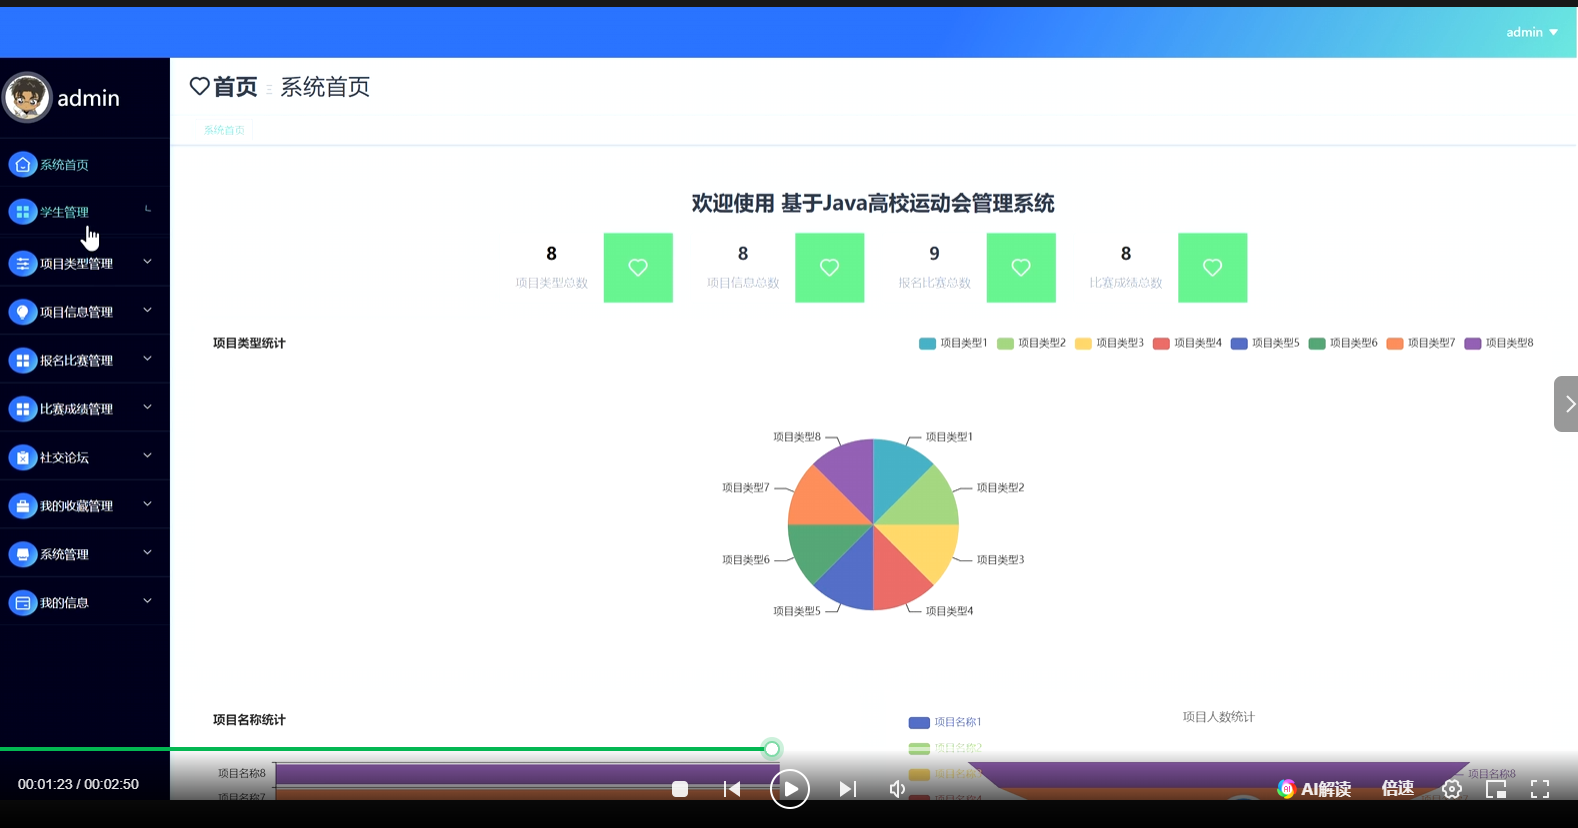Toggle 项目类型1 in pie chart legend

(x=953, y=343)
